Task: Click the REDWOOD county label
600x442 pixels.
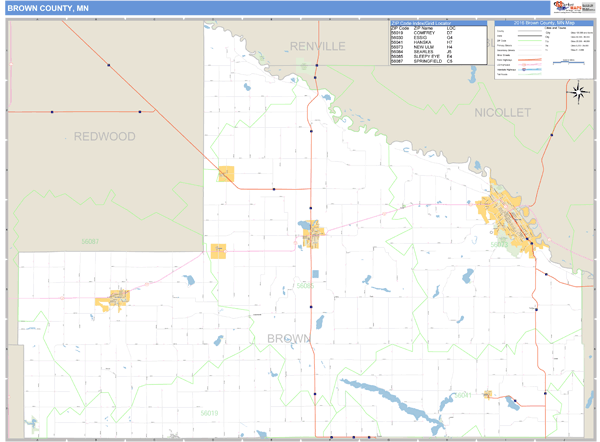Action: [104, 136]
